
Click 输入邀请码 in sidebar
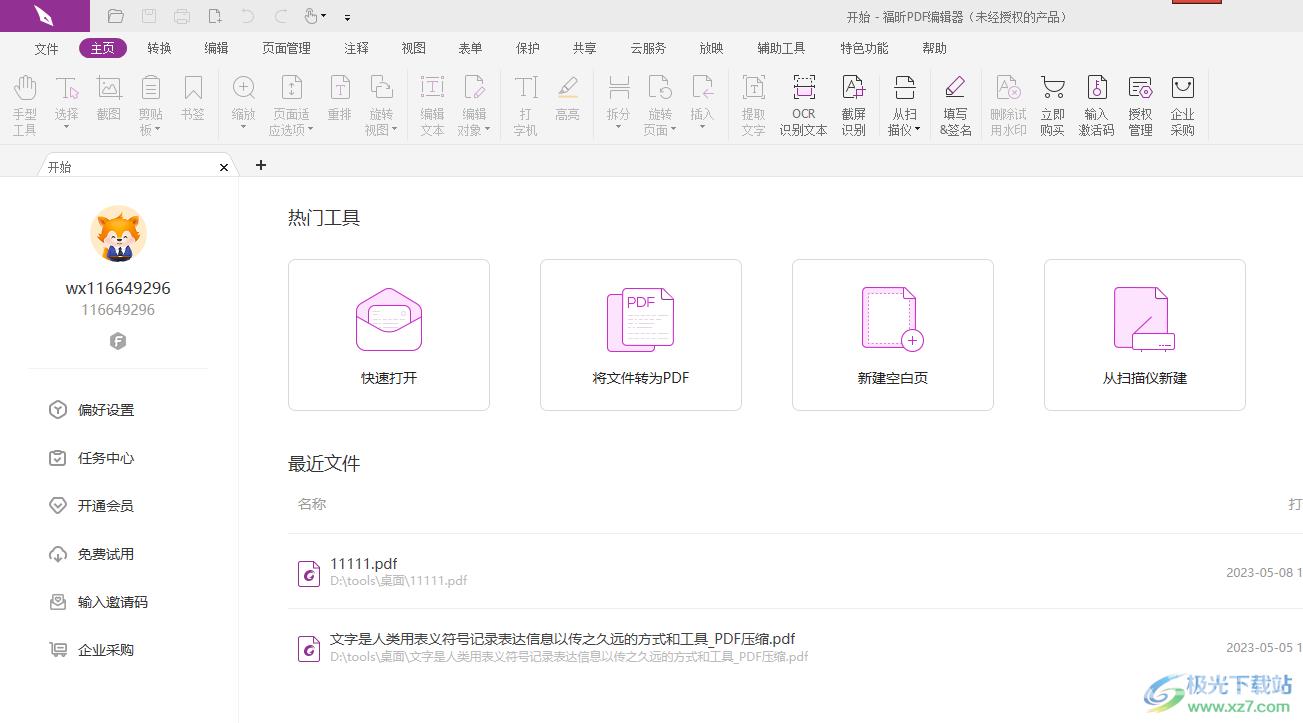[99, 602]
